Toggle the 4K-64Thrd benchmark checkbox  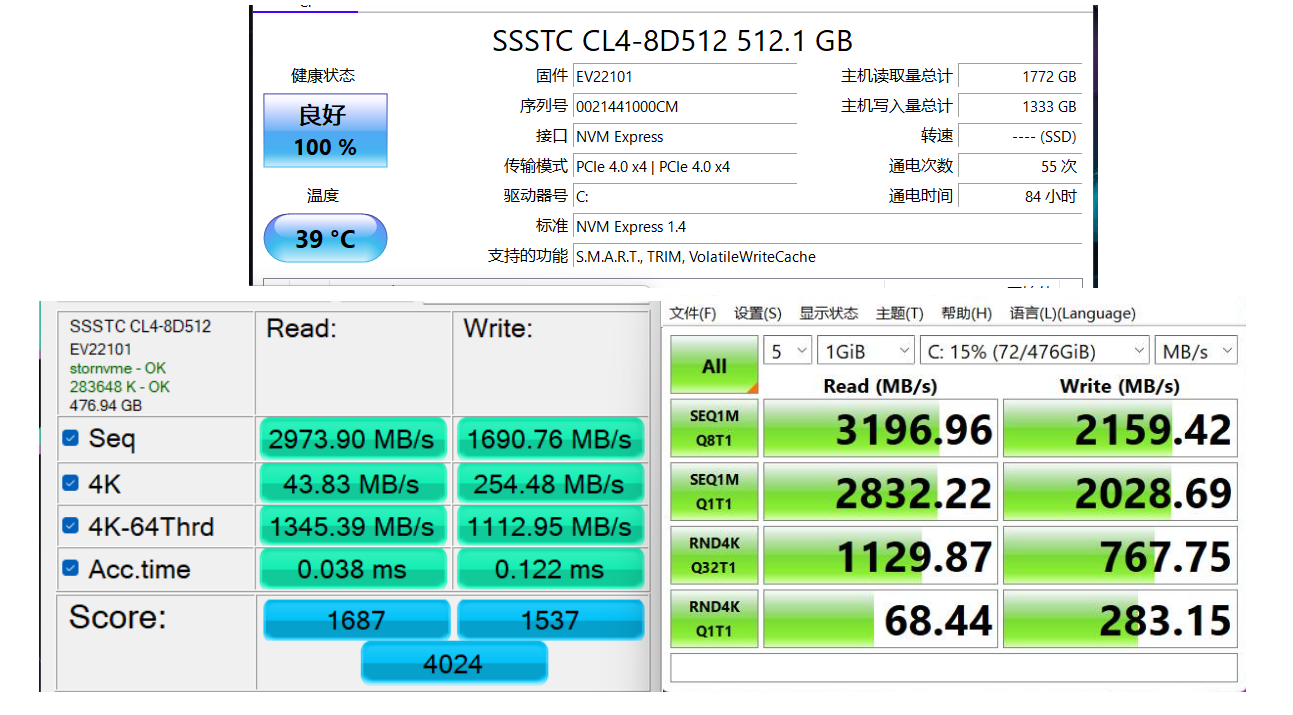(71, 526)
